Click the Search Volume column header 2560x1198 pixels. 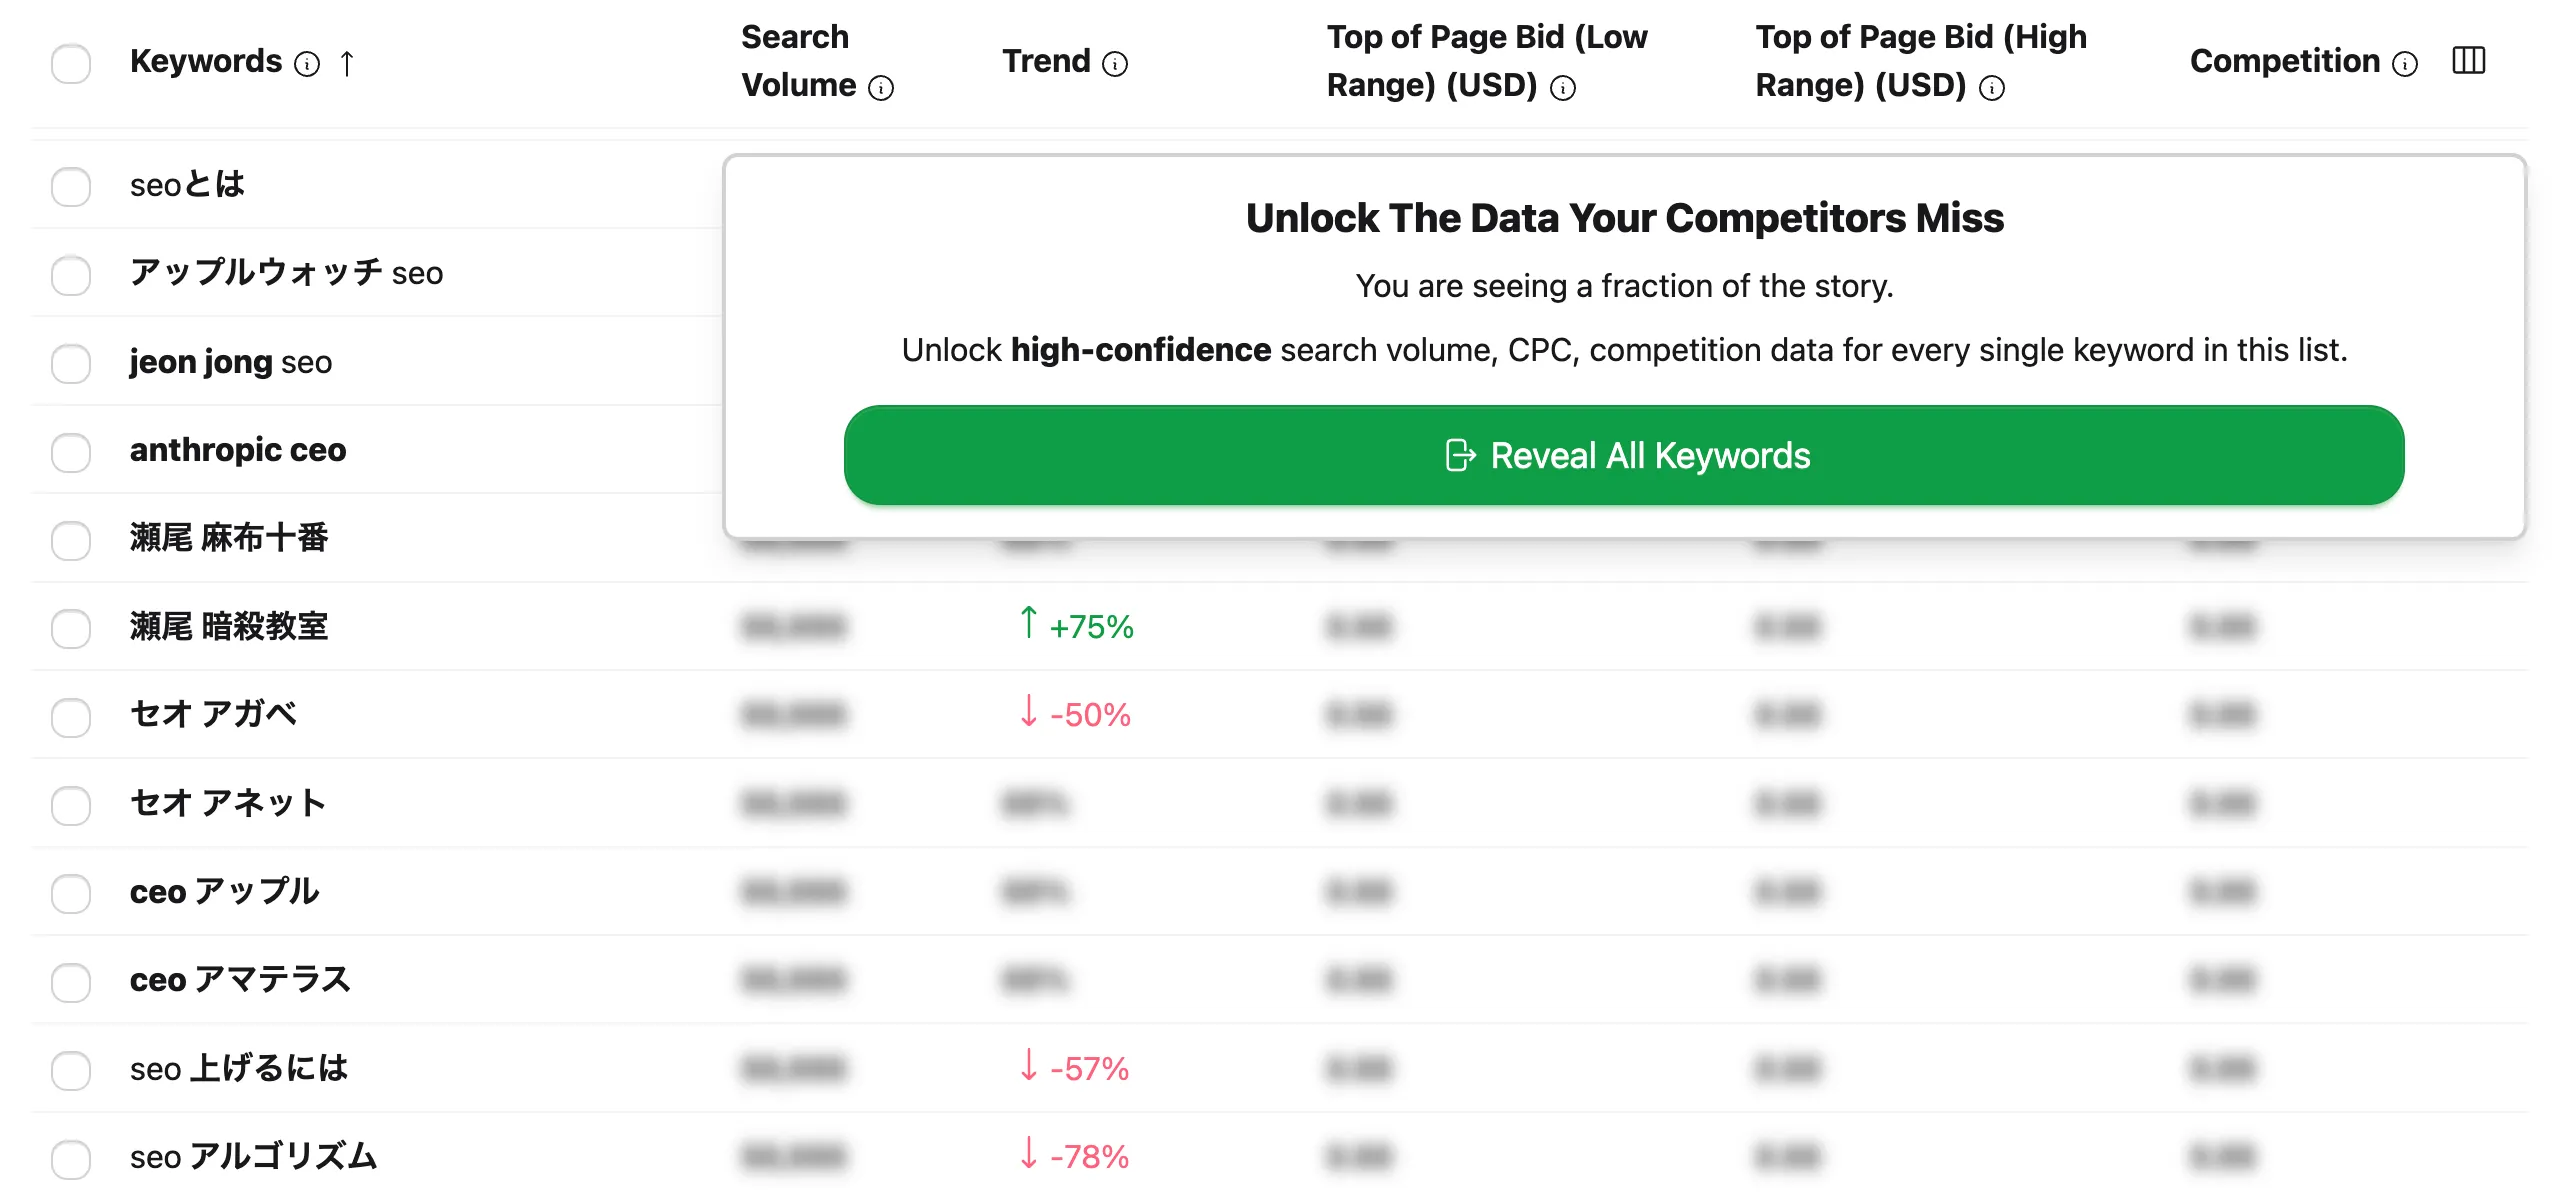coord(799,61)
